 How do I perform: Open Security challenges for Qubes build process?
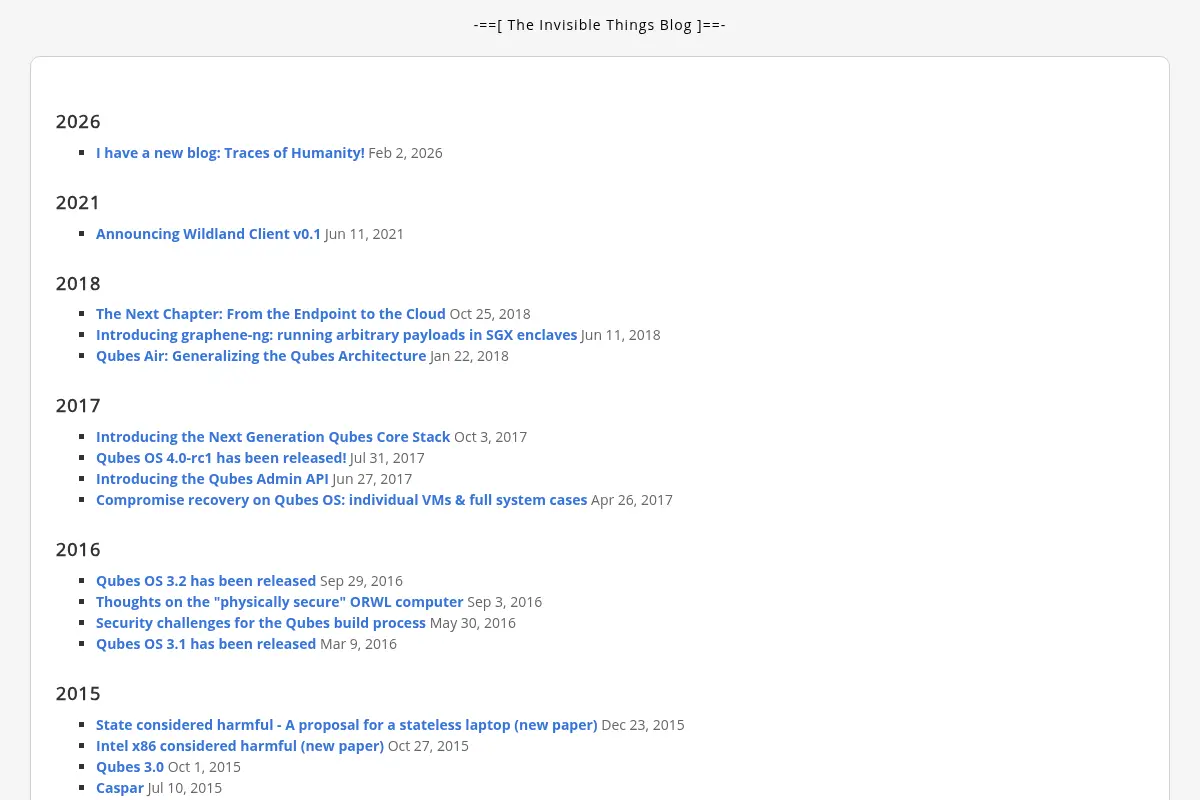261,623
